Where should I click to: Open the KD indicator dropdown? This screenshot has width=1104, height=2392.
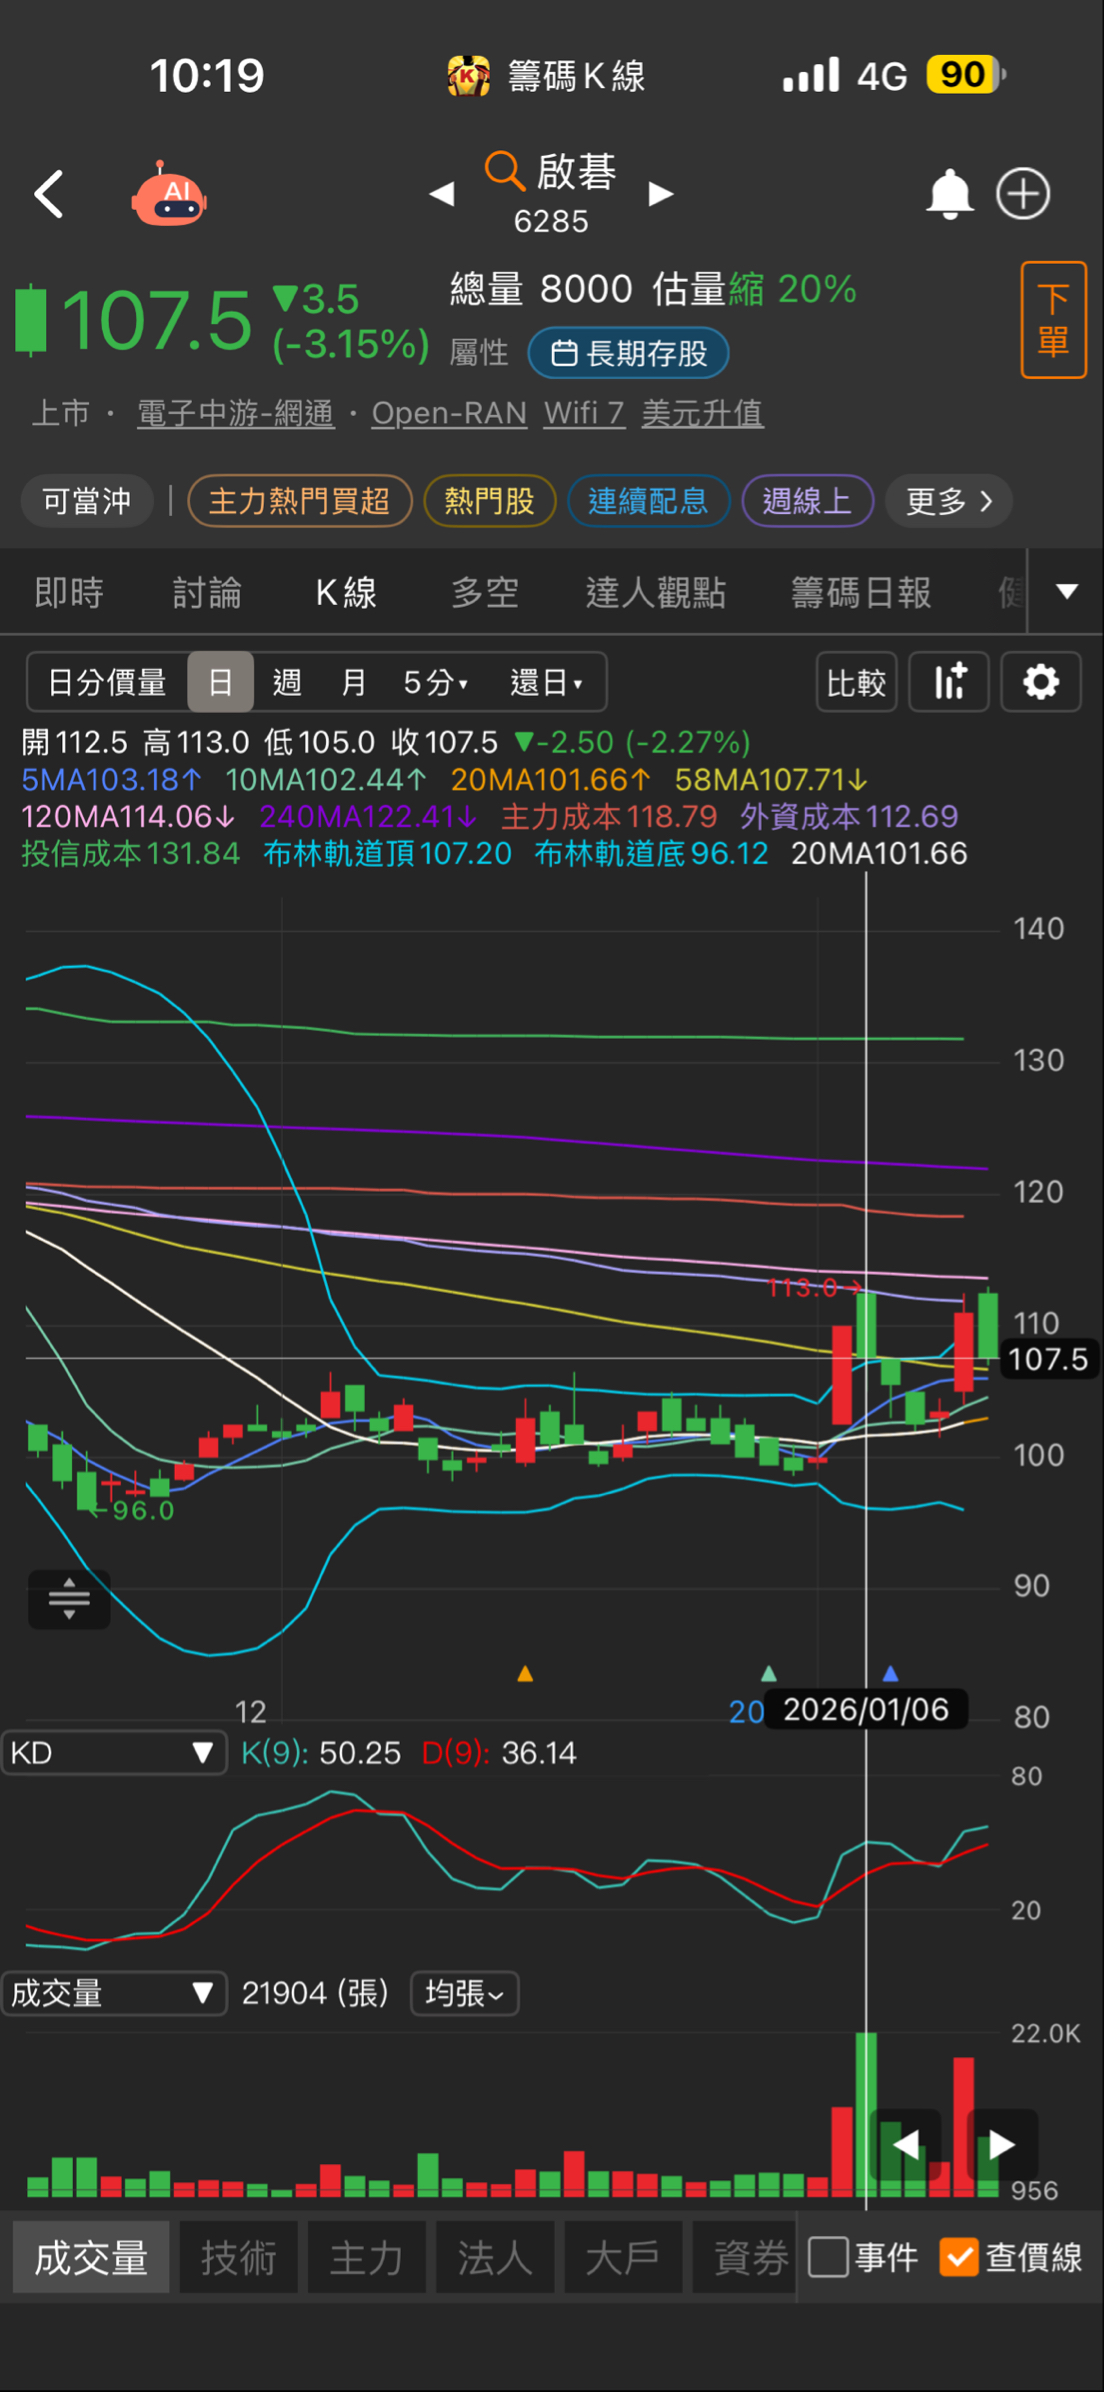[x=113, y=1753]
